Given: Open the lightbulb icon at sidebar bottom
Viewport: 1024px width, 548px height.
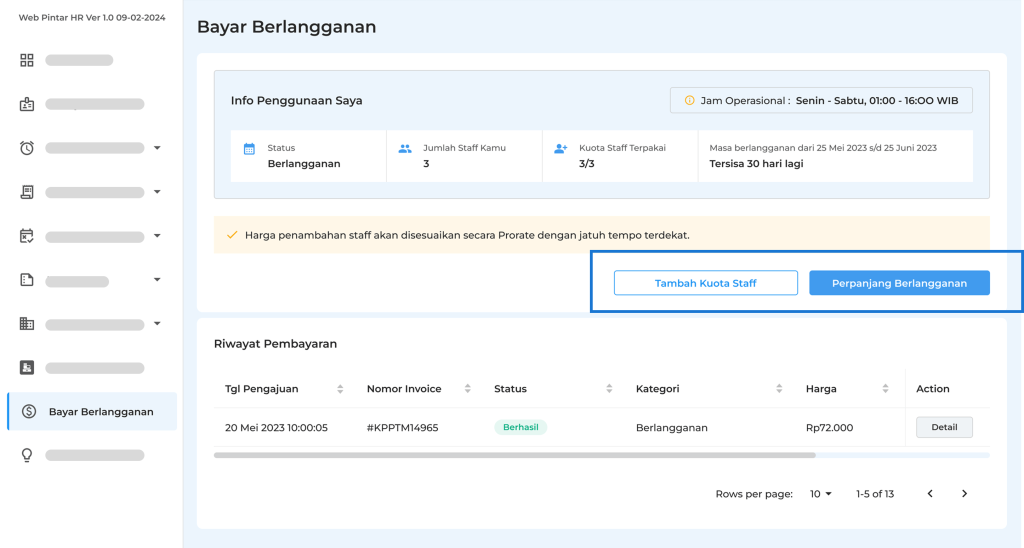Looking at the screenshot, I should coord(27,455).
